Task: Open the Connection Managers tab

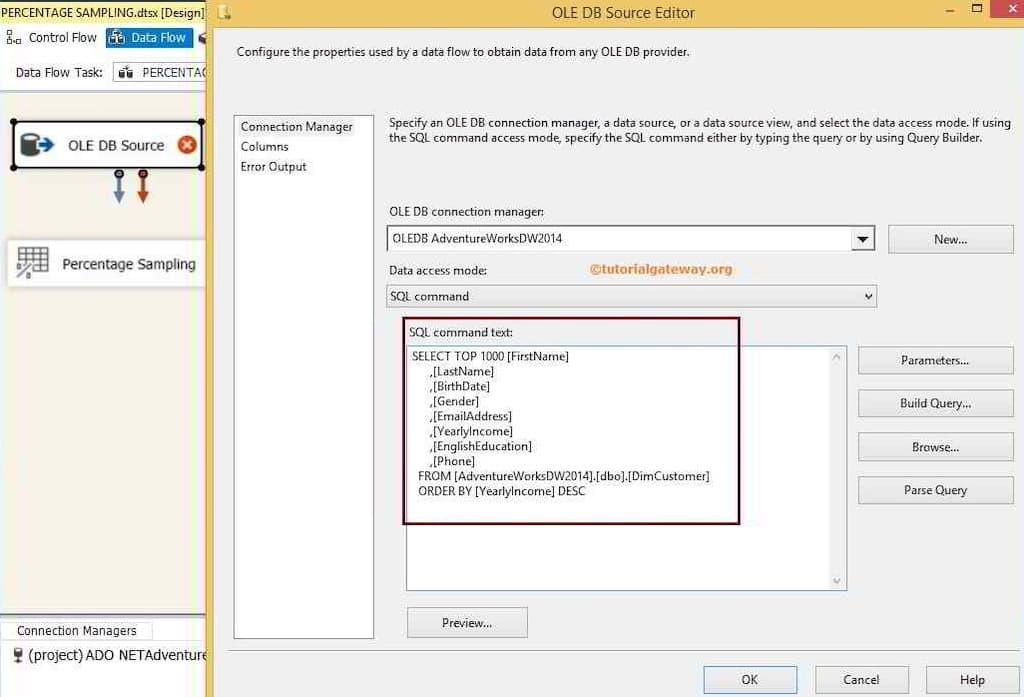Action: pyautogui.click(x=76, y=631)
